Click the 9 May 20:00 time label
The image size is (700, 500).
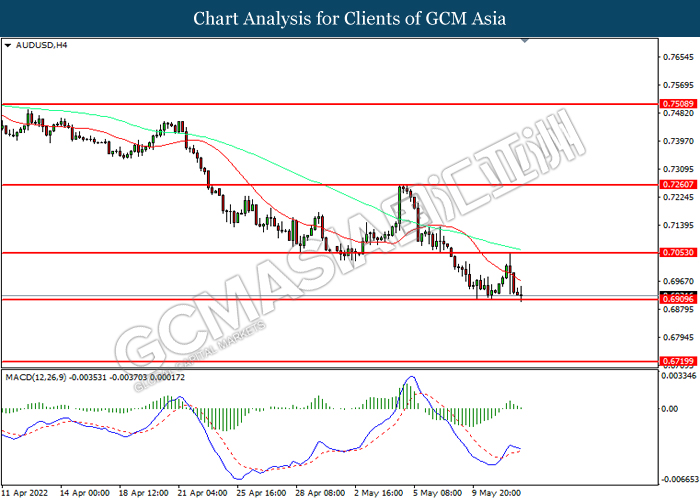pos(496,493)
